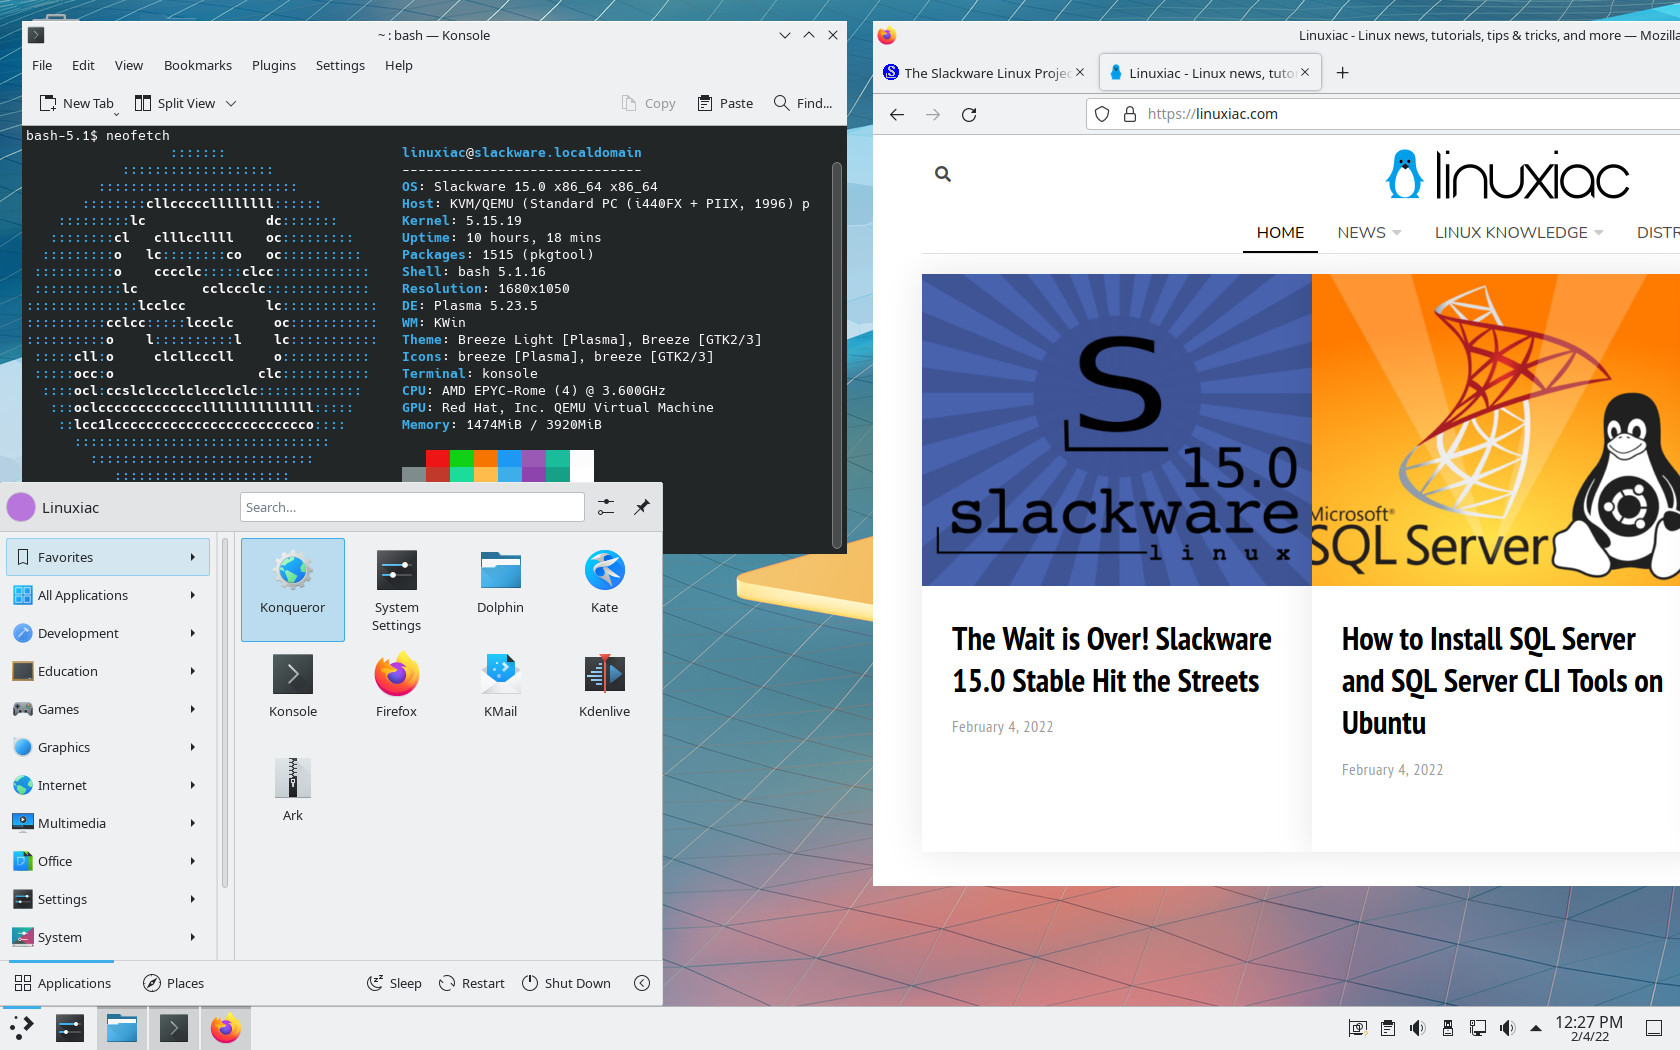1680x1050 pixels.
Task: Expand the Education category
Action: pos(108,671)
